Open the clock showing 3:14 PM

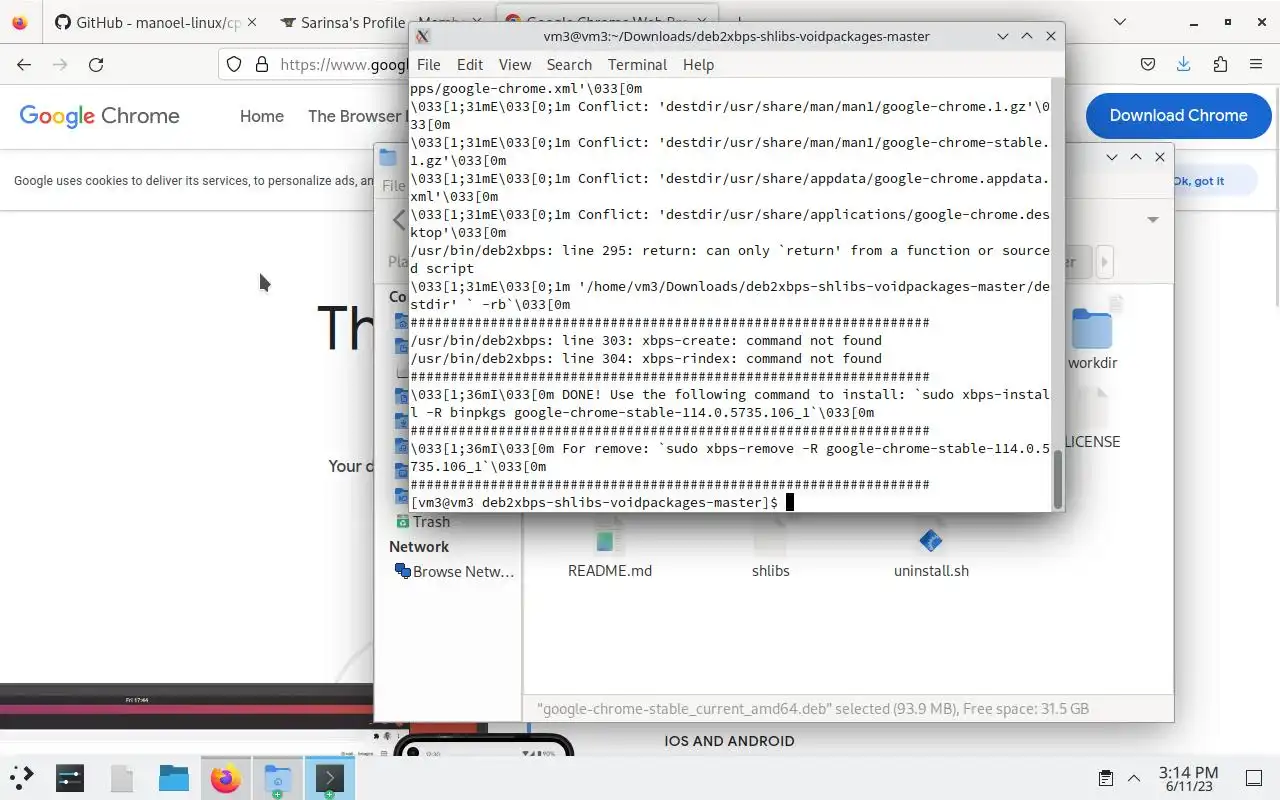(1188, 779)
